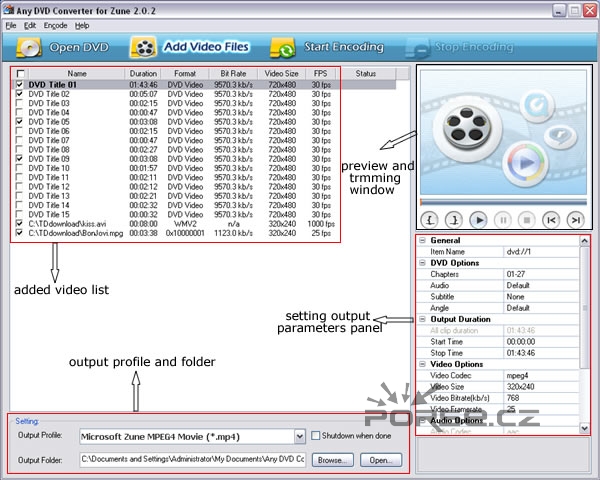Set trim end with right bracket button
Screen dimensions: 600x480
pyautogui.click(x=454, y=220)
